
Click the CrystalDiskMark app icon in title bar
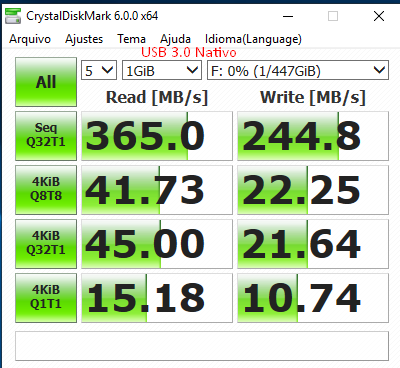[x=13, y=16]
